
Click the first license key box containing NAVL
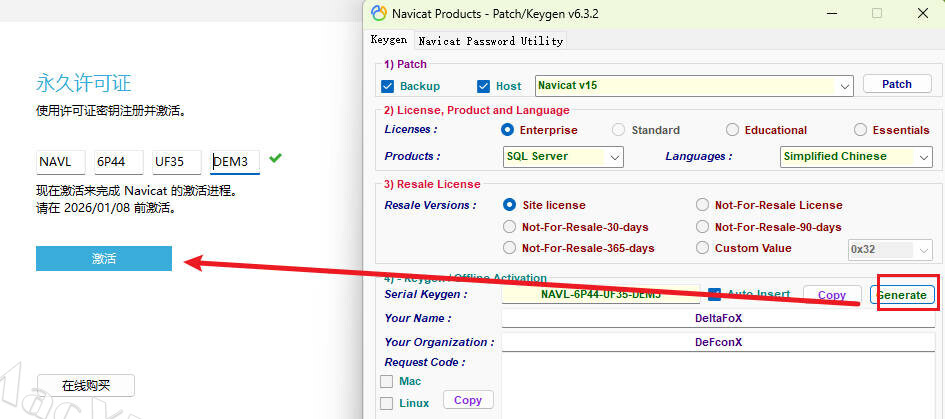(60, 162)
